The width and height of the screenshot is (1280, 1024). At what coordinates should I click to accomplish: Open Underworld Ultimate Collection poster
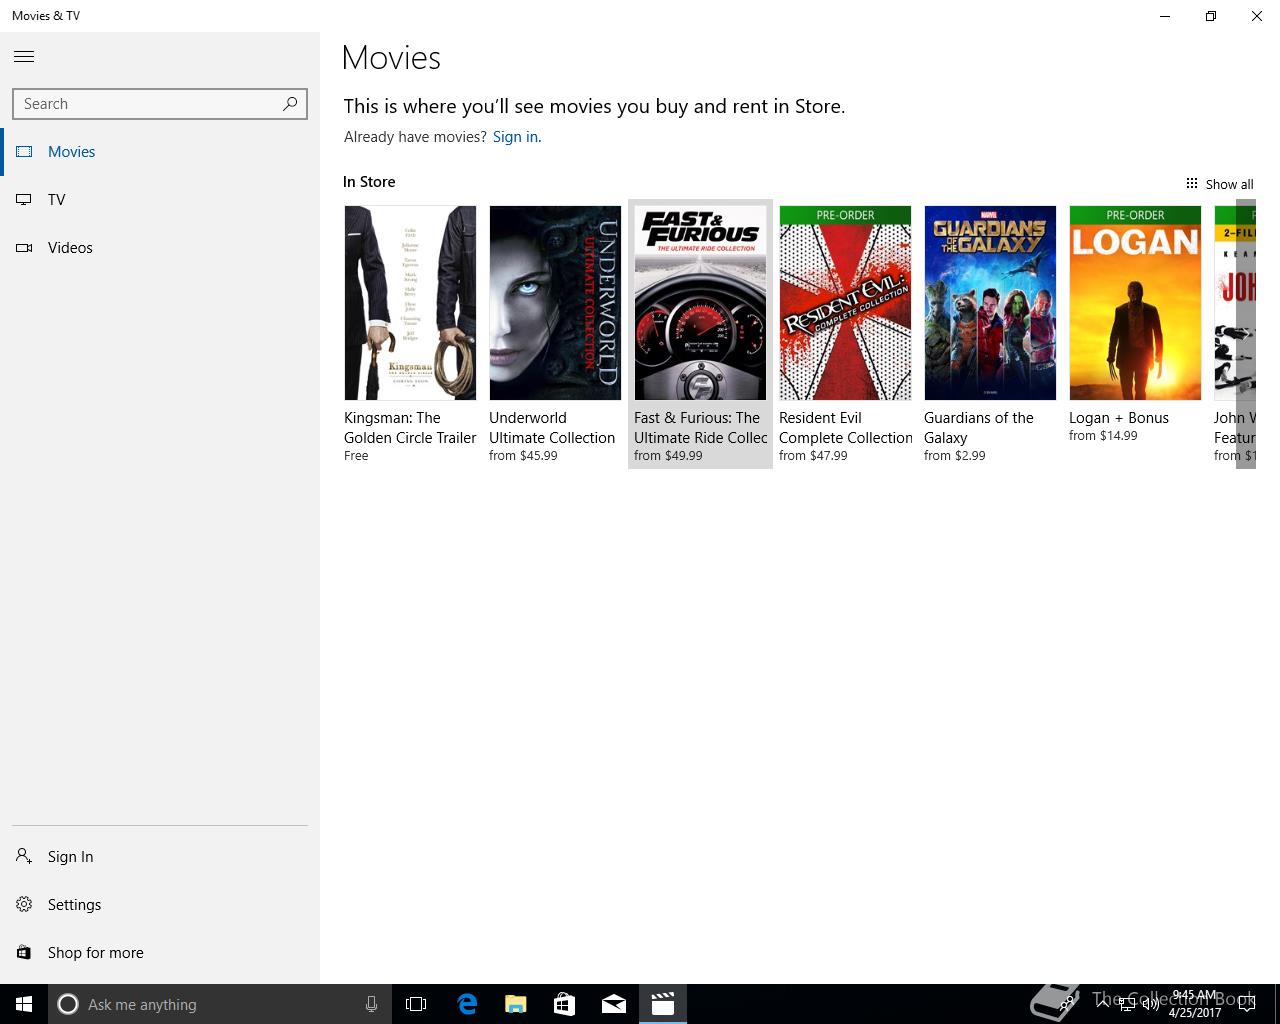555,303
